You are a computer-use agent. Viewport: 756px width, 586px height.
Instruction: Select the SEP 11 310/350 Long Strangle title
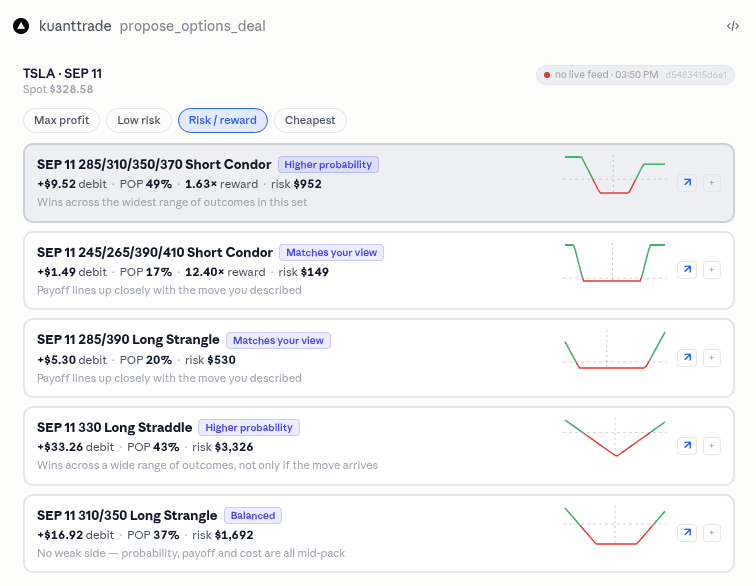tap(127, 516)
